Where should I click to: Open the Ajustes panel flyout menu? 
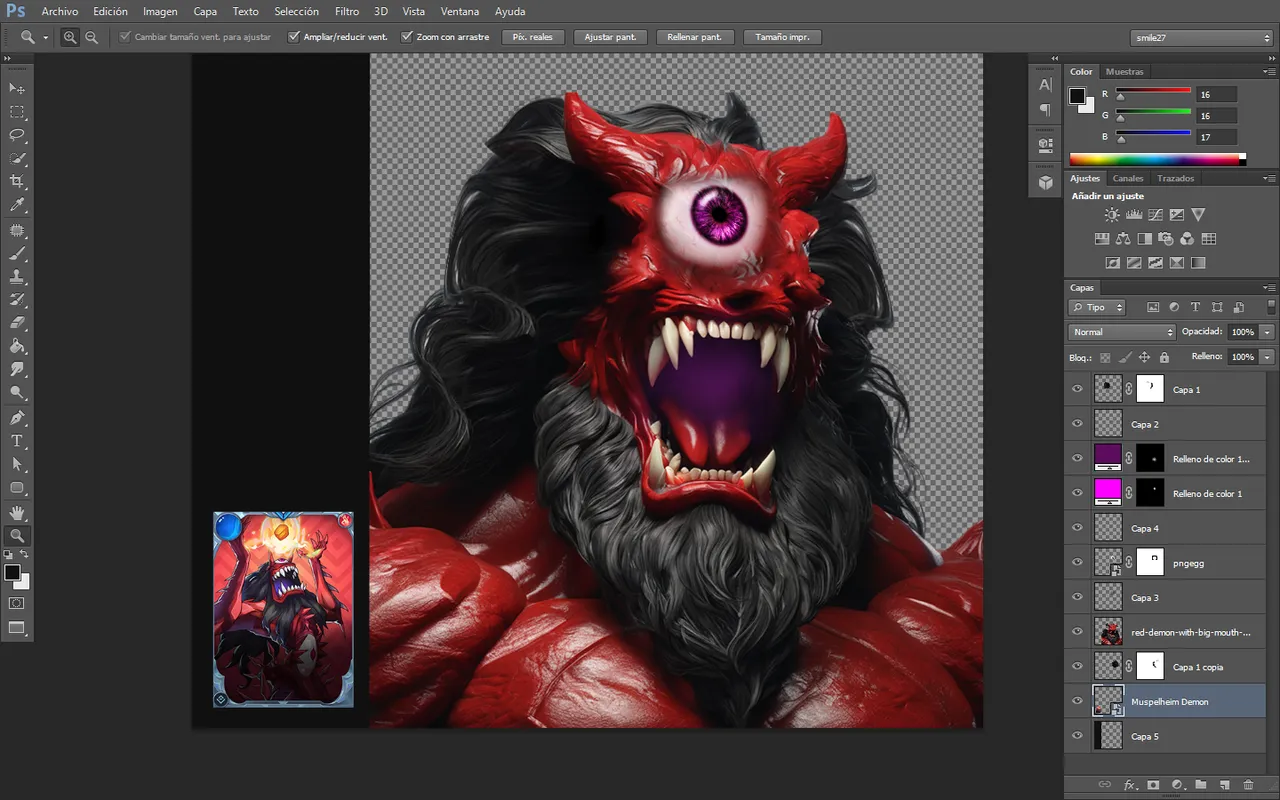click(1271, 178)
